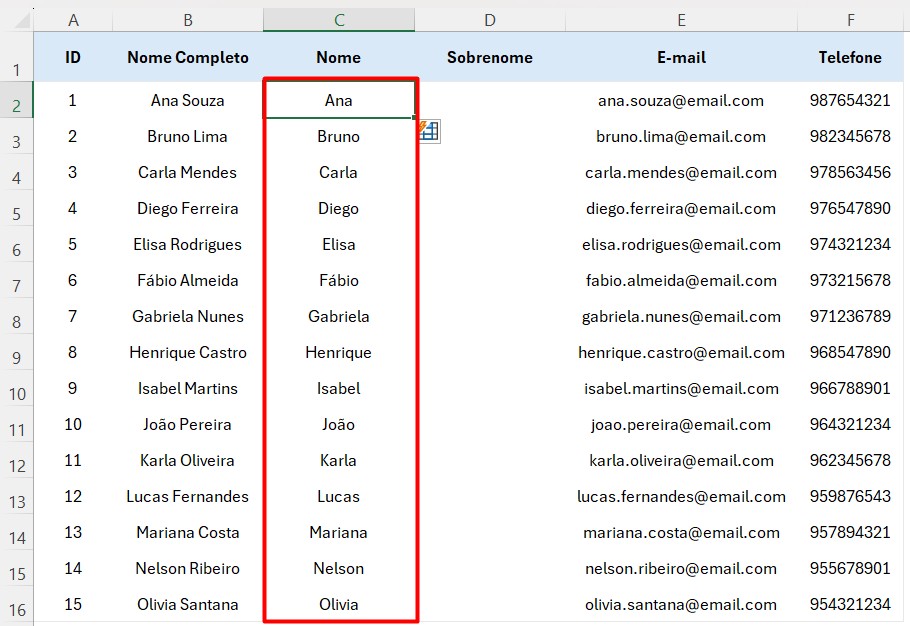This screenshot has height=626, width=910.
Task: Select email 'elisa.rodrigues@email.com'
Action: (x=681, y=244)
